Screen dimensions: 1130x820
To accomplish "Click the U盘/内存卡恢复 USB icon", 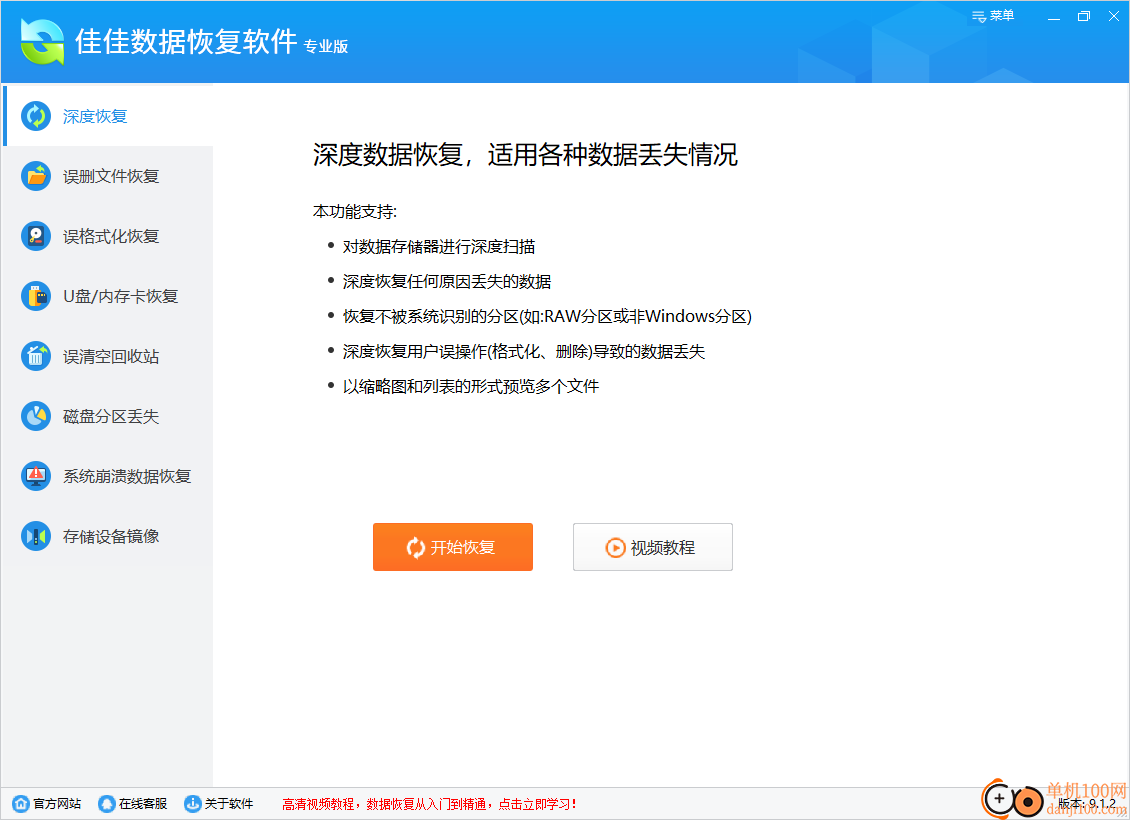I will coord(36,296).
